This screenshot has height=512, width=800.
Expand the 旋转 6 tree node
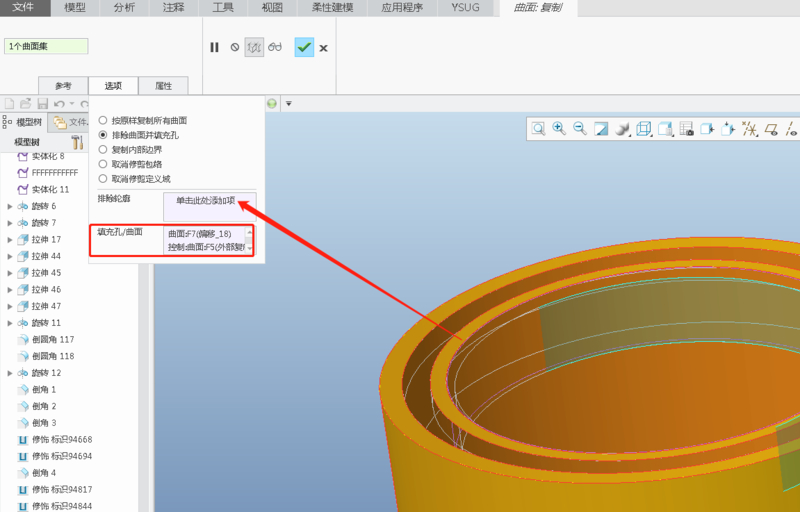coord(10,206)
